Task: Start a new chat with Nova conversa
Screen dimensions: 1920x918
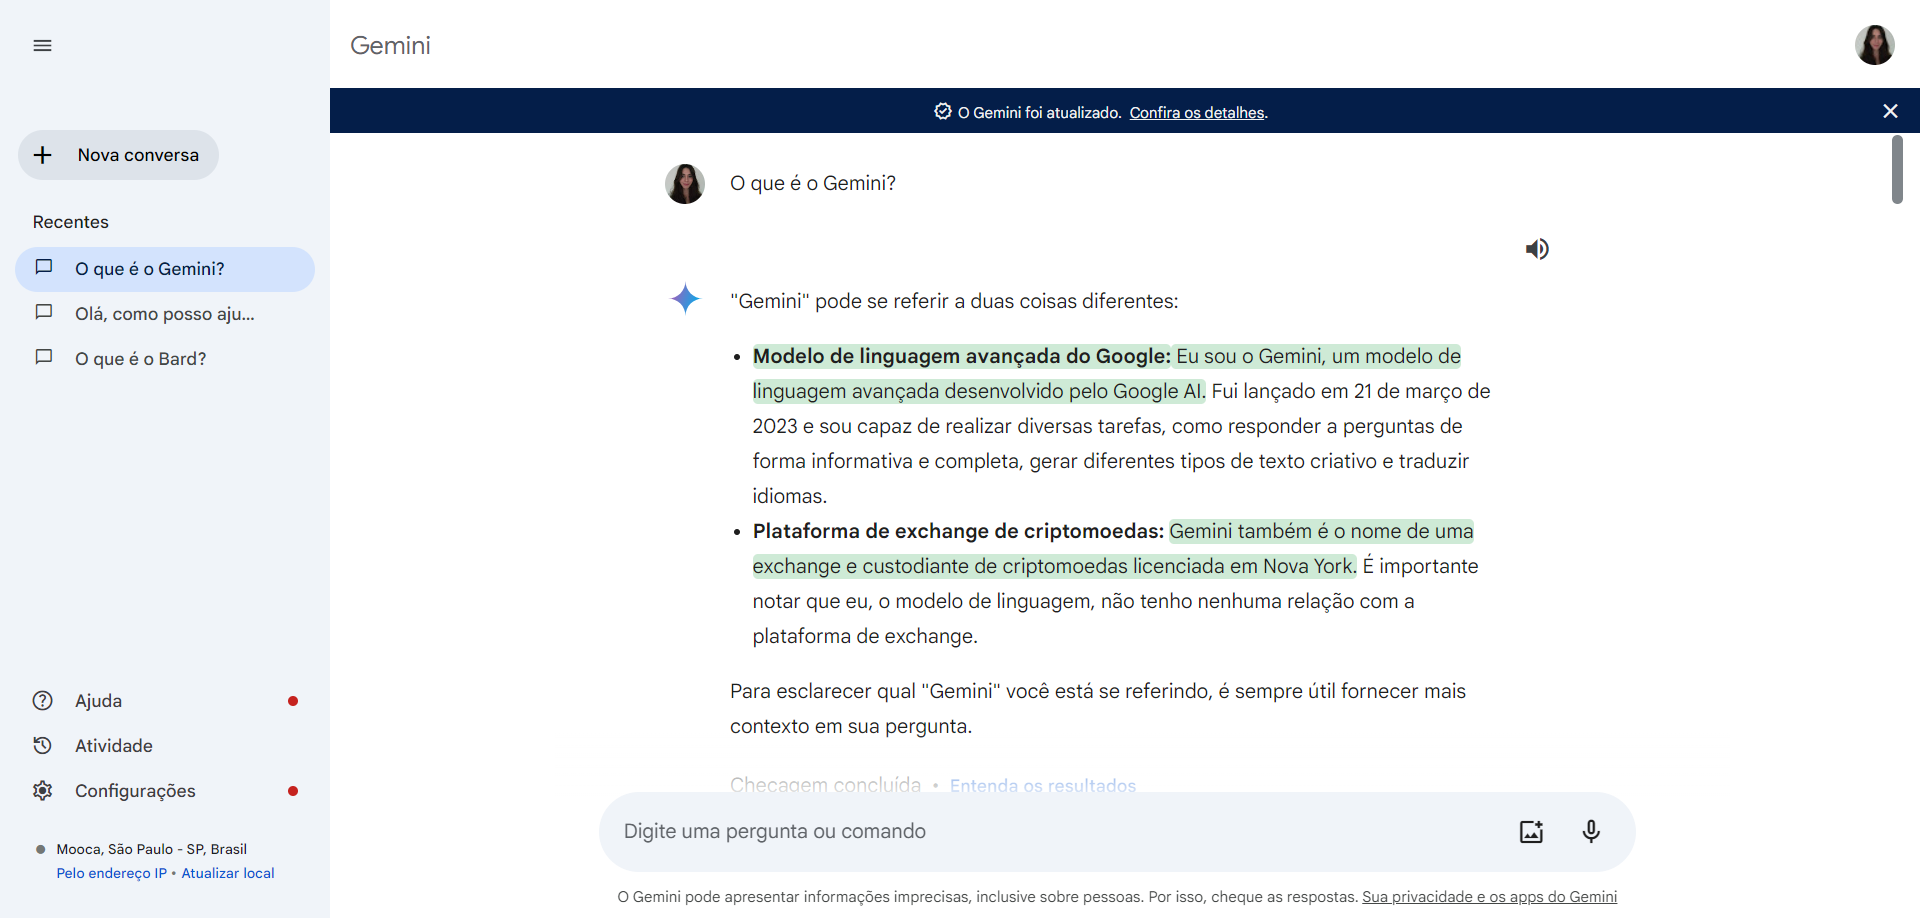Action: tap(118, 155)
